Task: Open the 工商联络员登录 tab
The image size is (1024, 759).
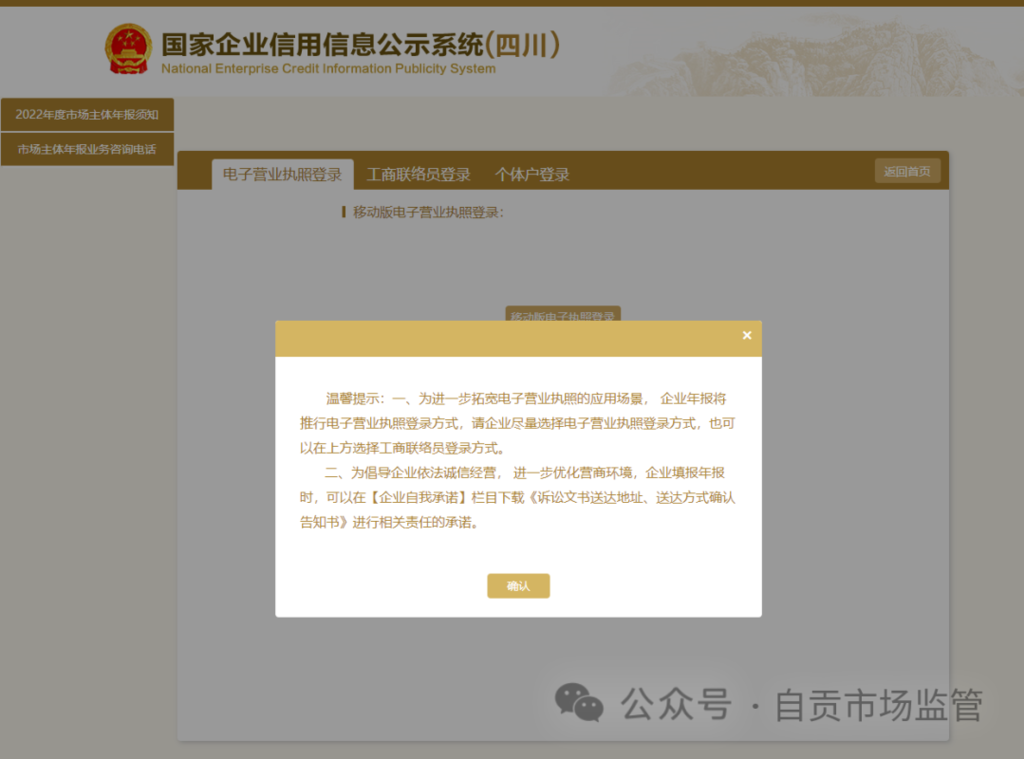Action: pyautogui.click(x=418, y=174)
